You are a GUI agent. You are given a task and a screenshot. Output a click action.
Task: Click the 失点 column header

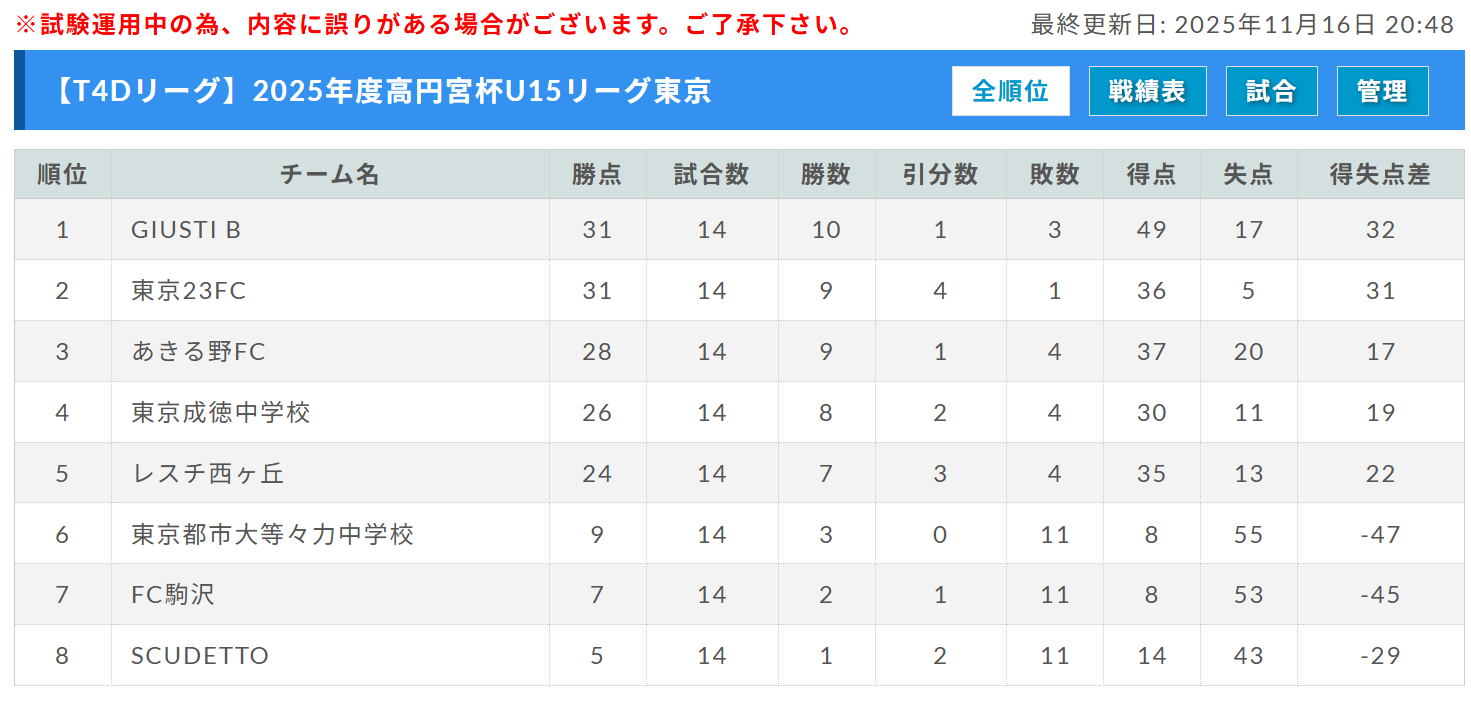[1248, 175]
